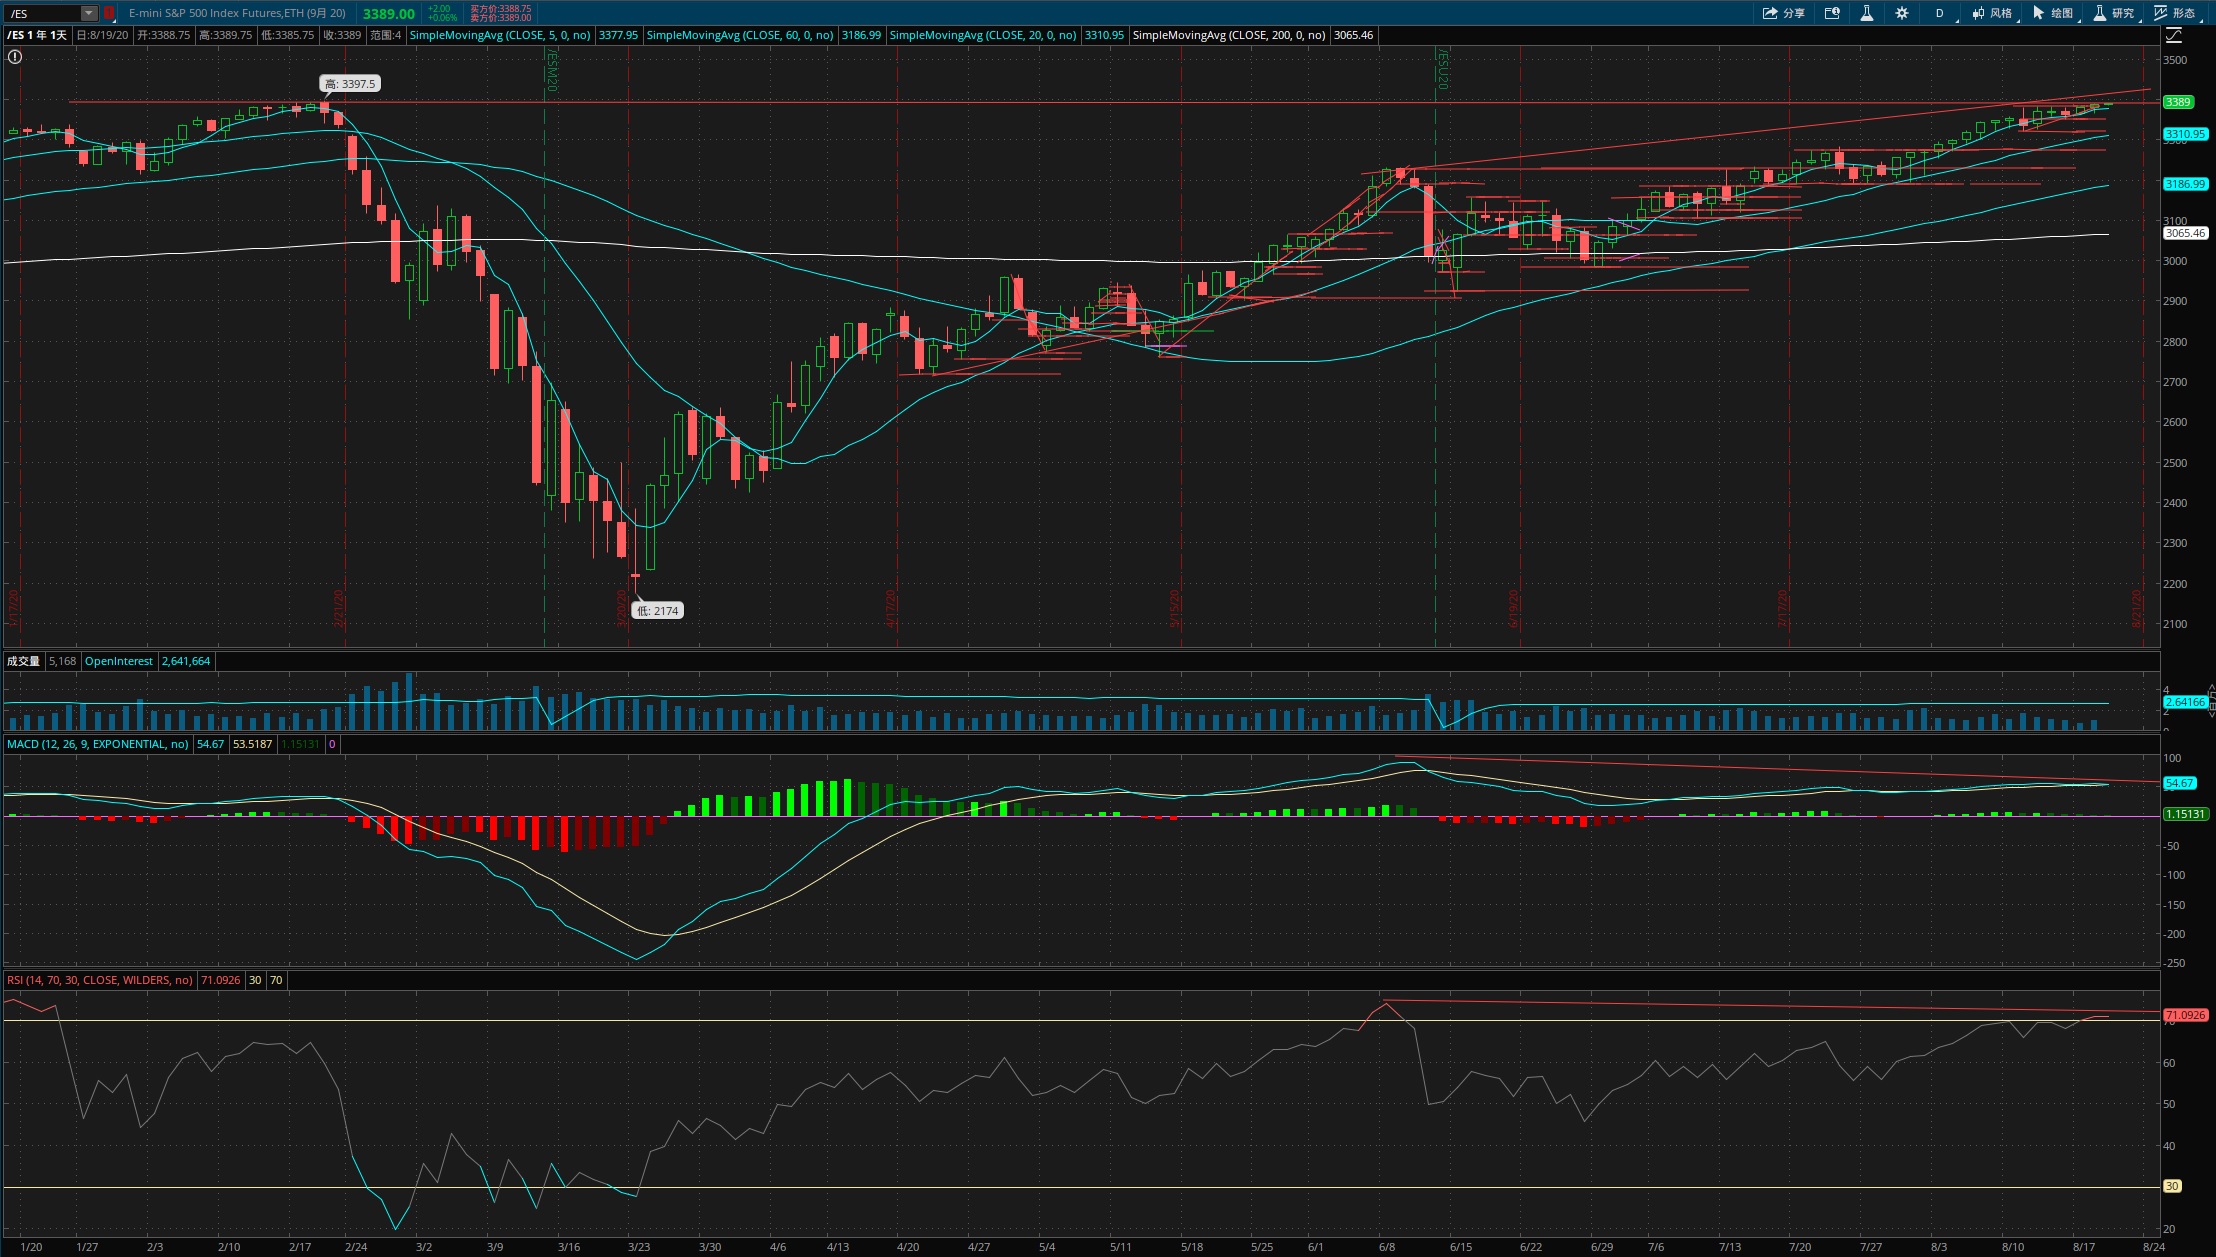Click the 高:3389.75 high value
Image resolution: width=2216 pixels, height=1257 pixels.
[225, 35]
